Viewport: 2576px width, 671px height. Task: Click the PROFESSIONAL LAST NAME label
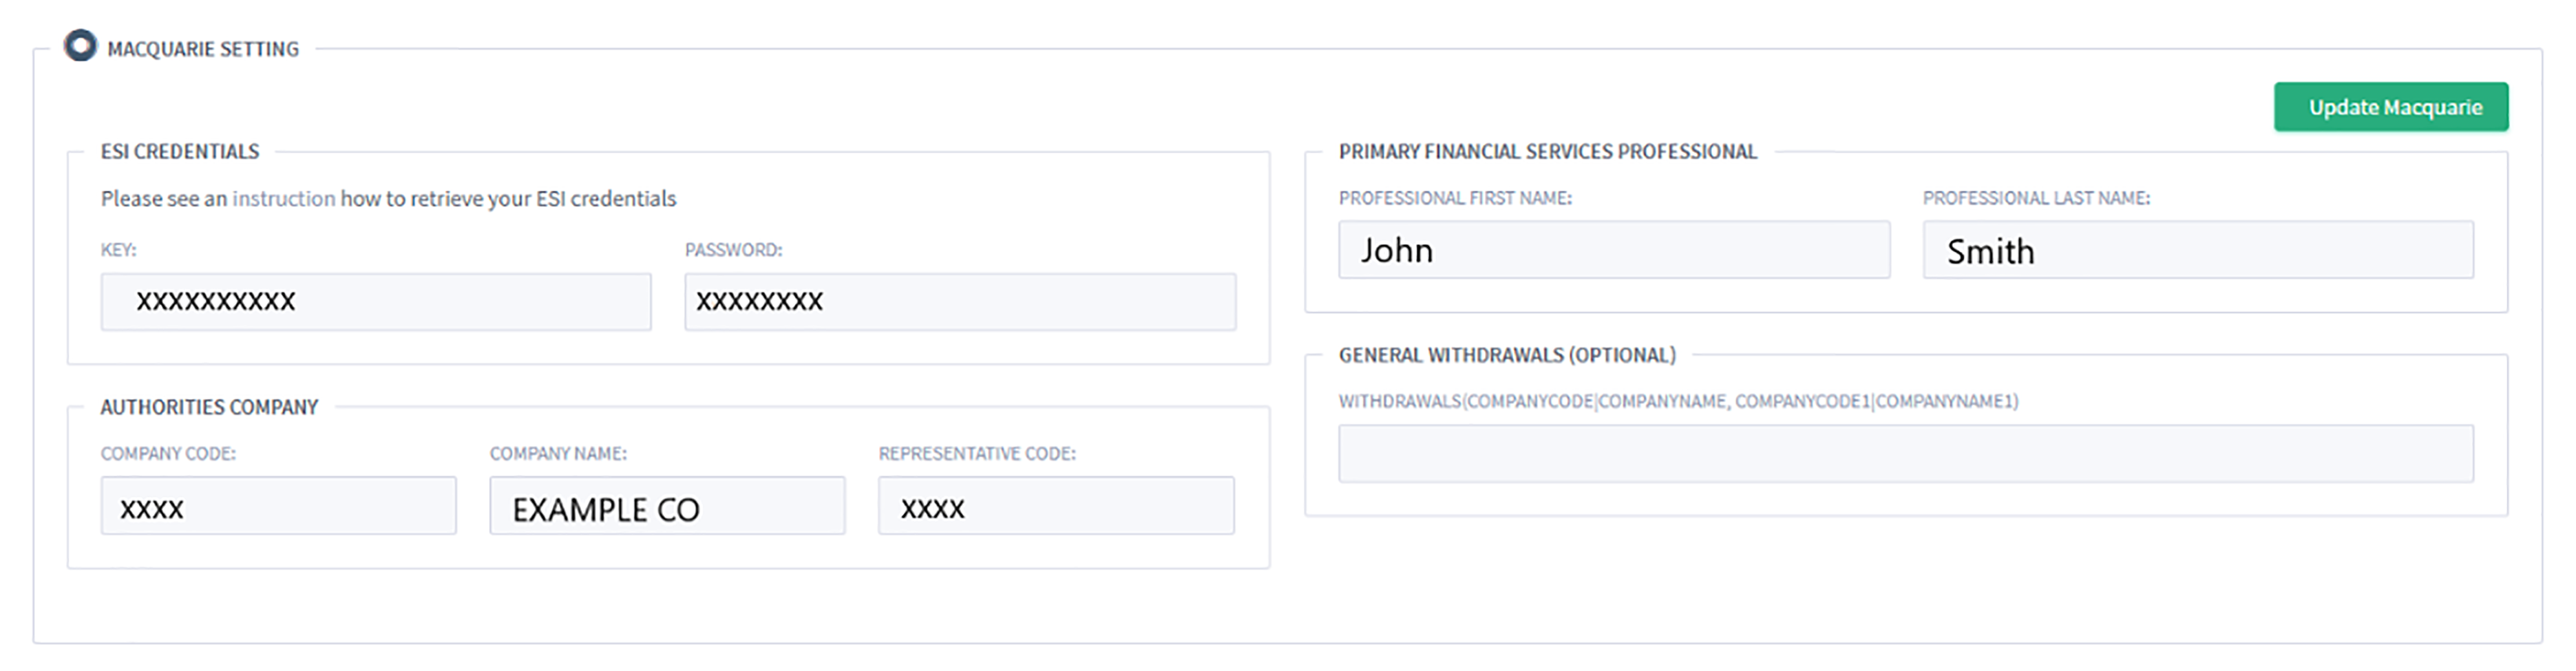point(2036,198)
